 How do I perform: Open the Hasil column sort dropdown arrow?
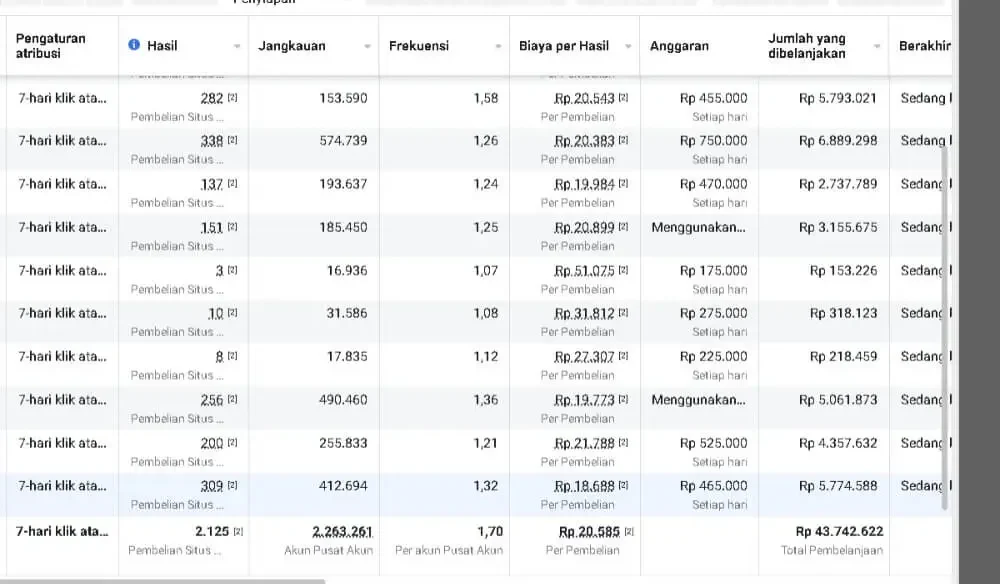coord(237,47)
